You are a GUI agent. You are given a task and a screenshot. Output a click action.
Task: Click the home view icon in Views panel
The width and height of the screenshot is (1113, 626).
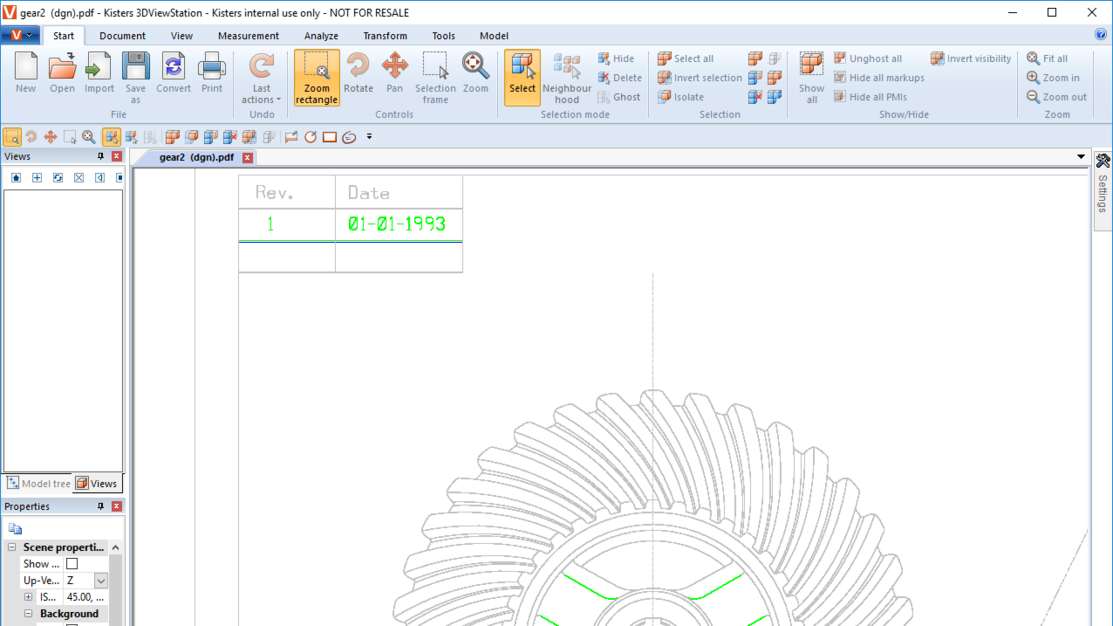click(x=16, y=177)
